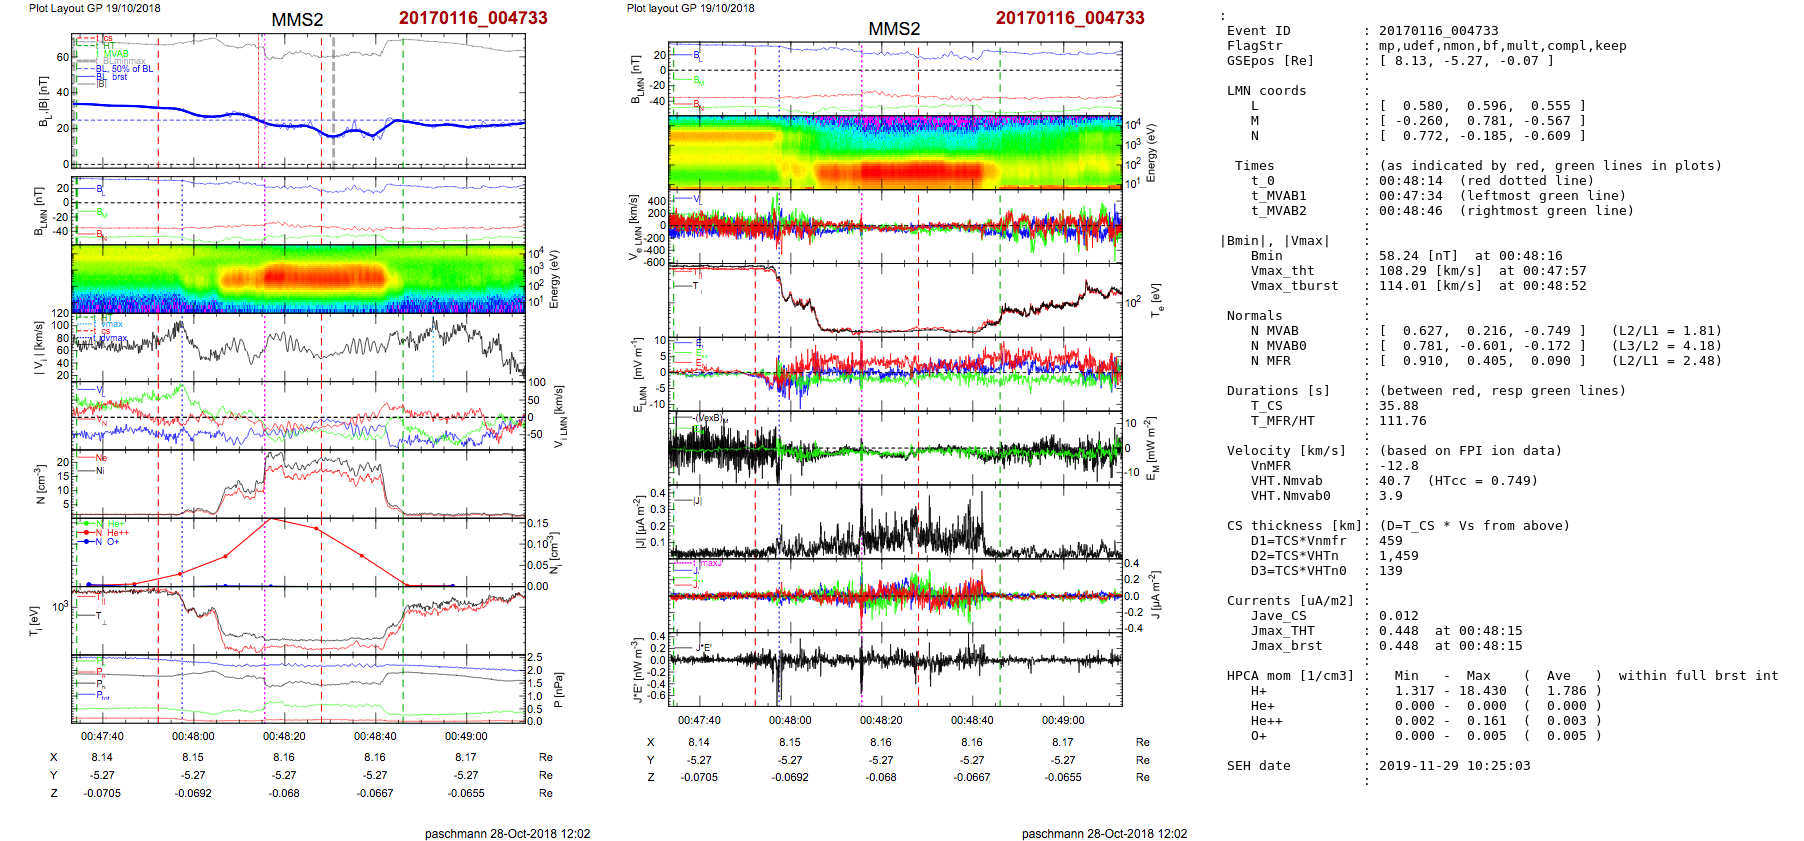Click N MFR normal '[ 0.910, 0.405, 0.090 ]'
This screenshot has height=841, width=1804.
tap(1483, 361)
